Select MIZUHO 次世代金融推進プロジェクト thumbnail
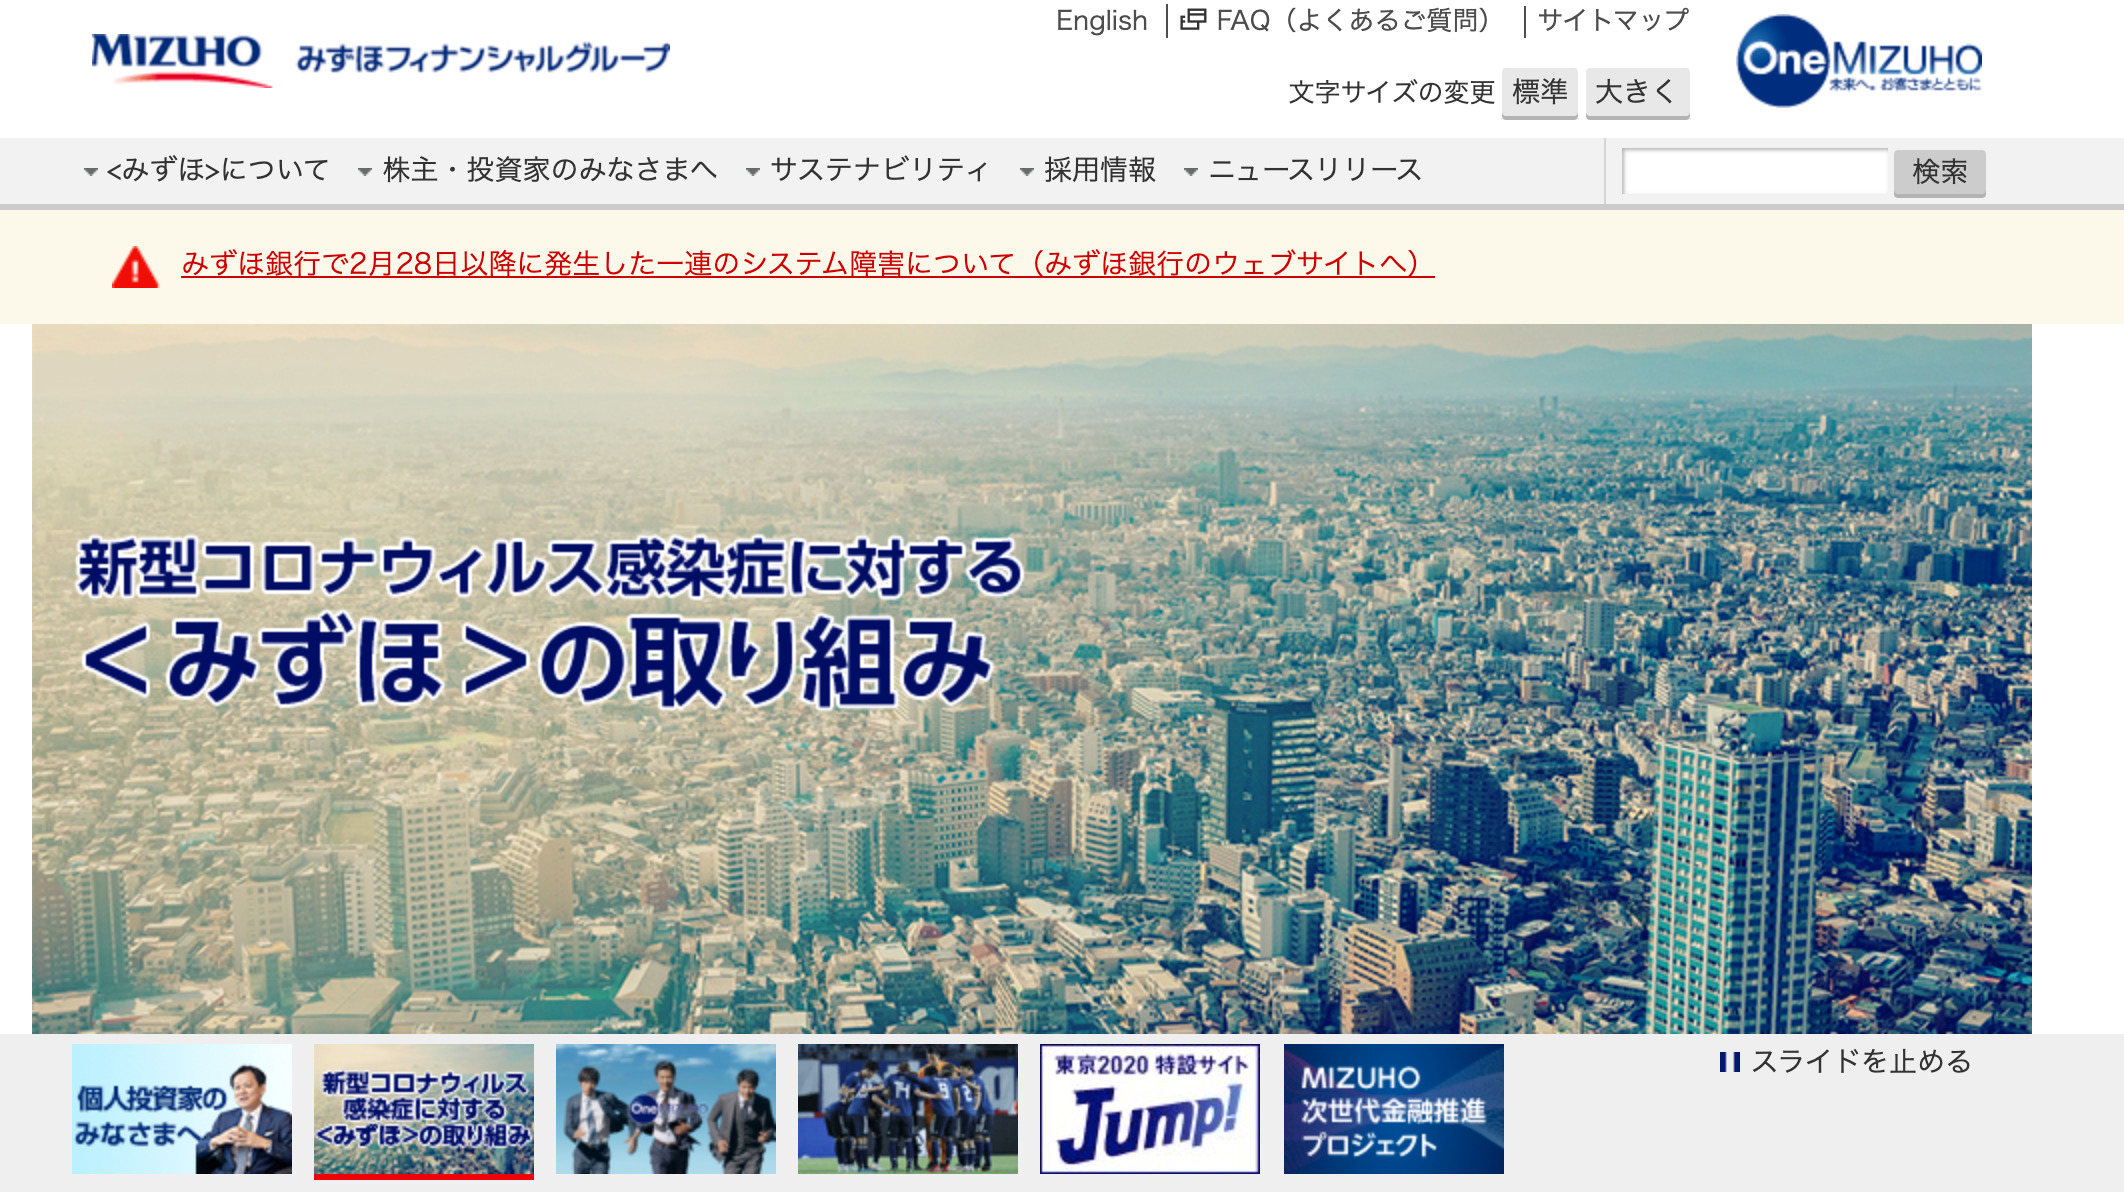The width and height of the screenshot is (2124, 1192). pos(1394,1109)
